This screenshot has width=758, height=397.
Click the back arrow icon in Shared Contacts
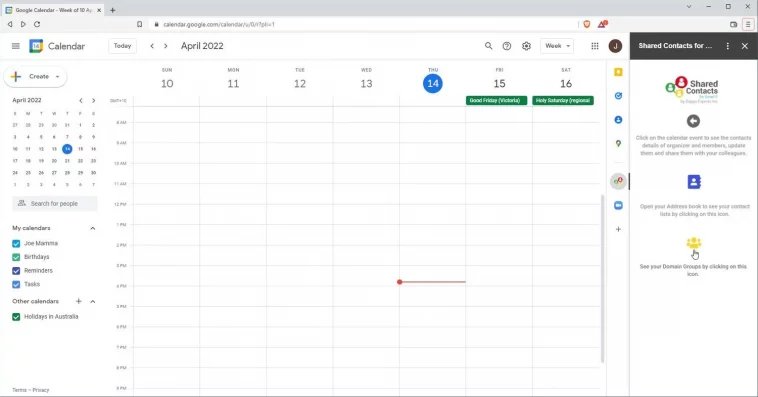693,121
